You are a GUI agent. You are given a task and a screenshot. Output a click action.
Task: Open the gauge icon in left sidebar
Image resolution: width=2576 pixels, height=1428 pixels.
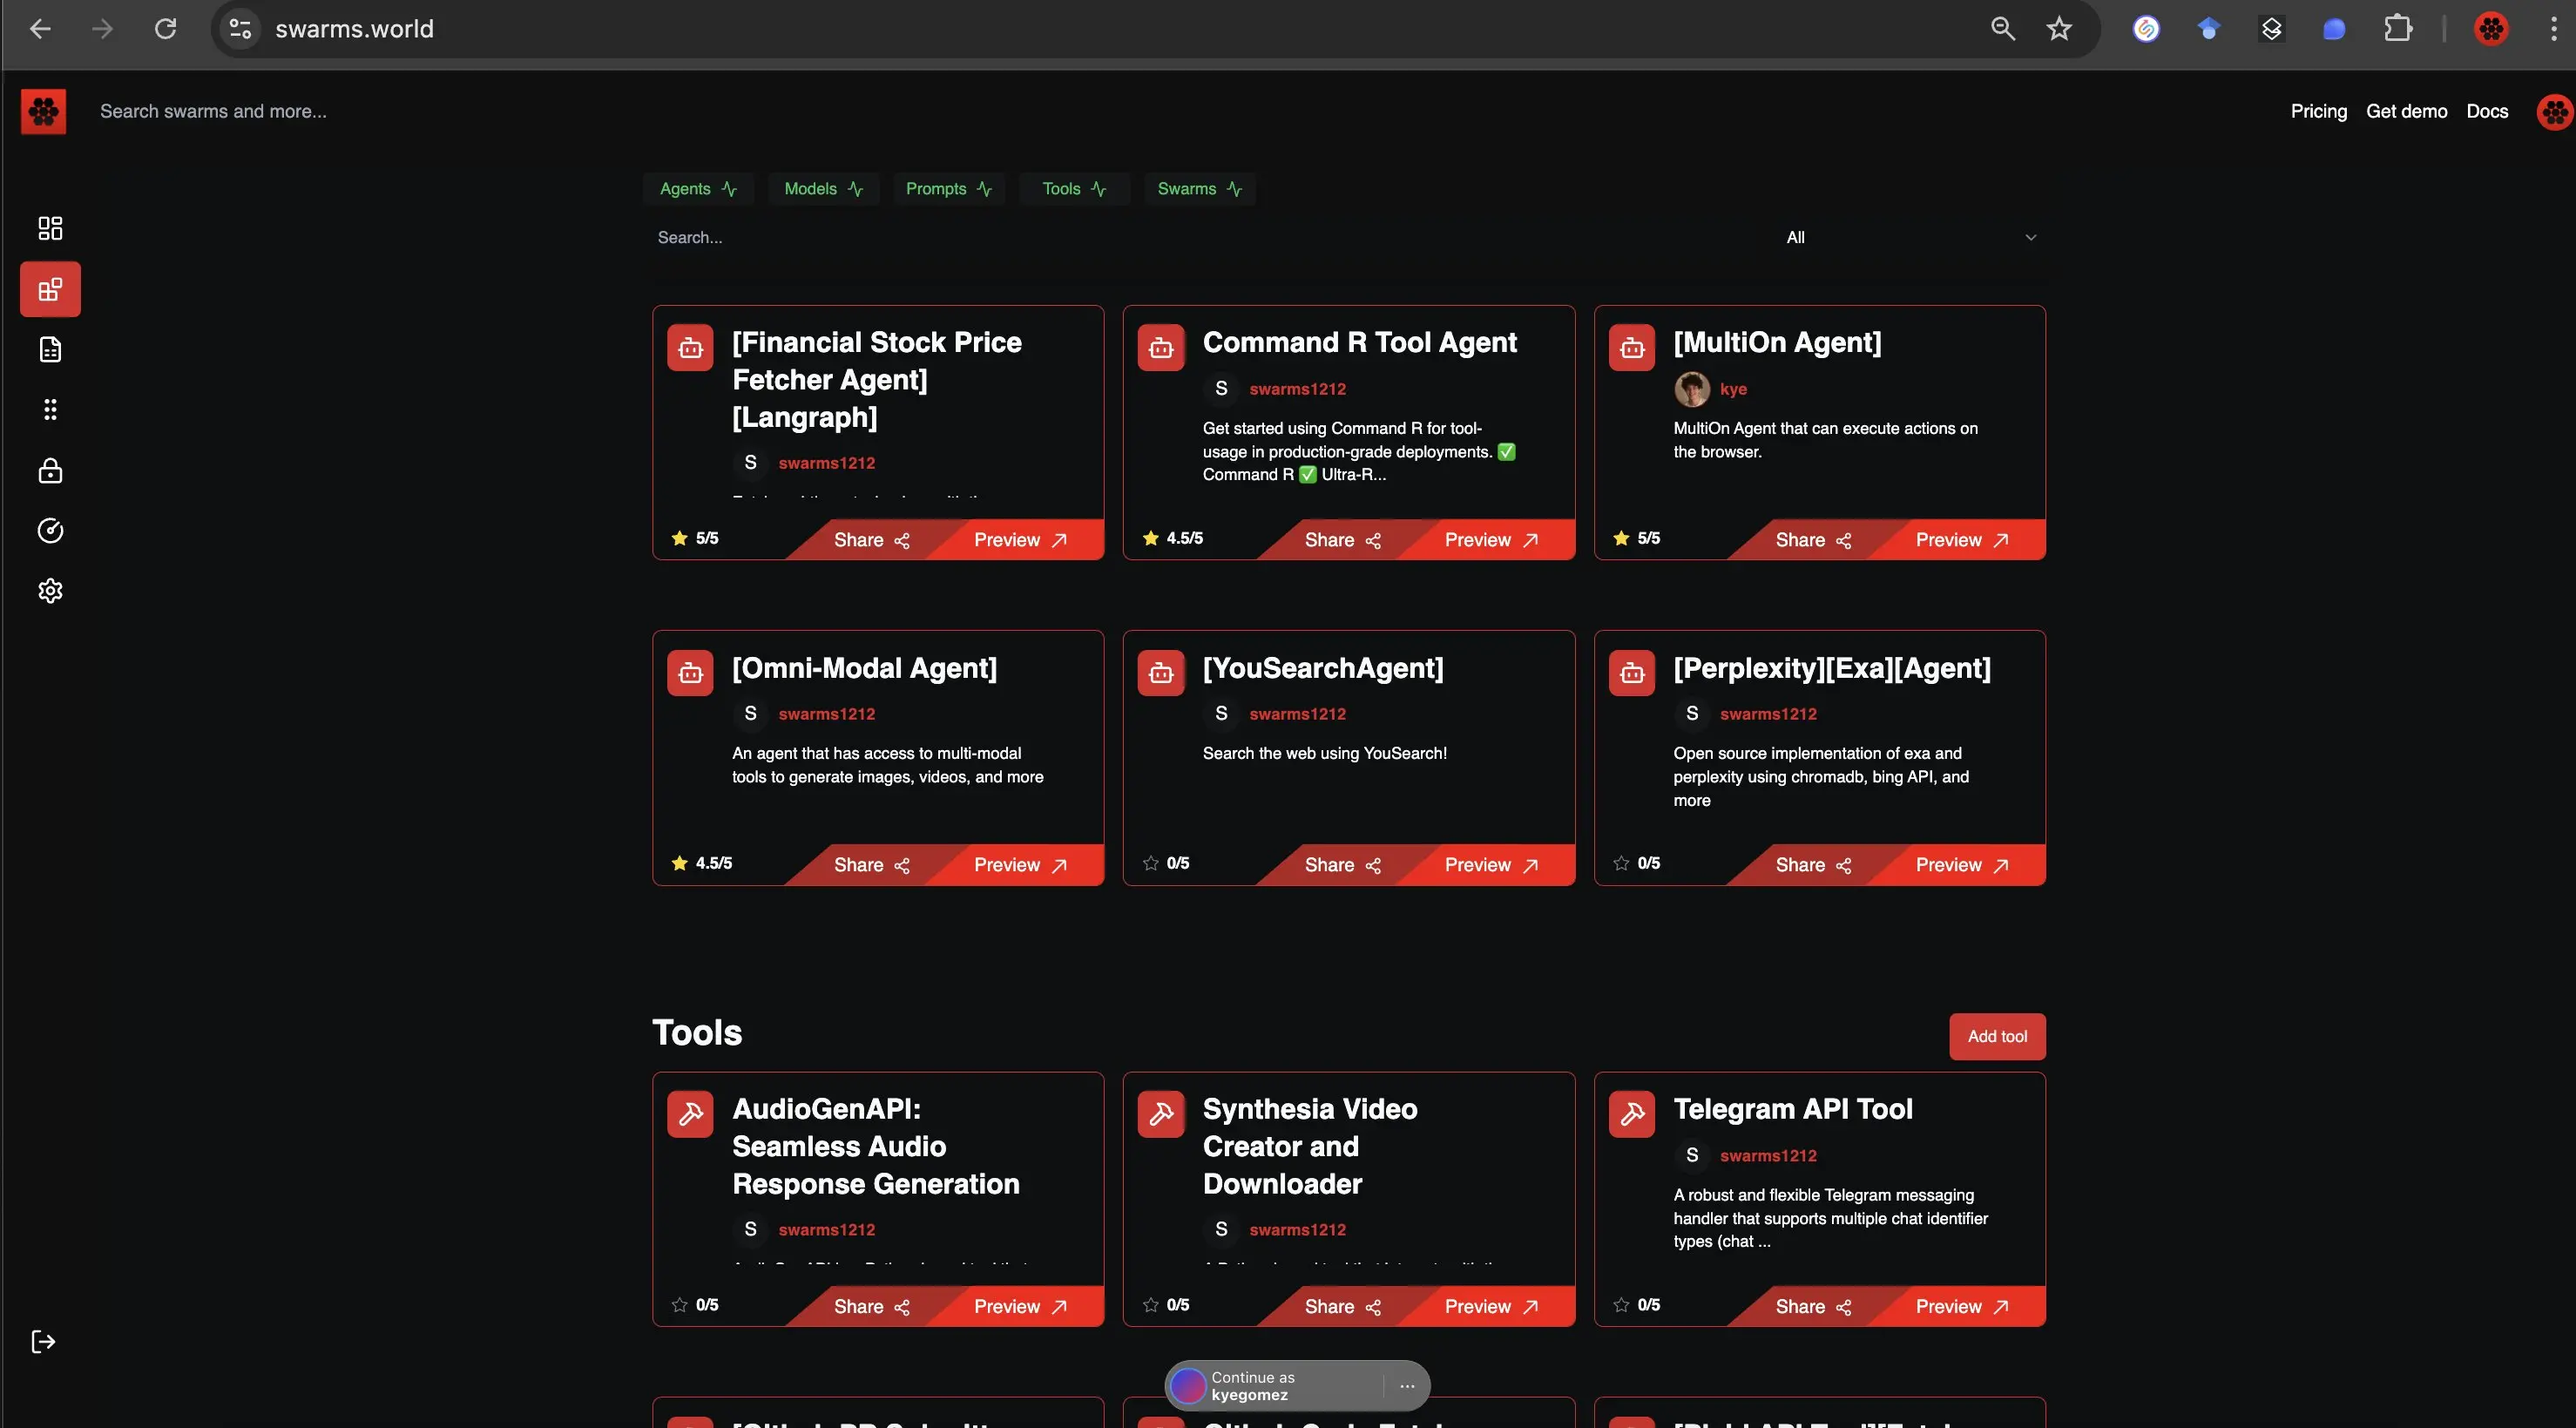[x=50, y=531]
